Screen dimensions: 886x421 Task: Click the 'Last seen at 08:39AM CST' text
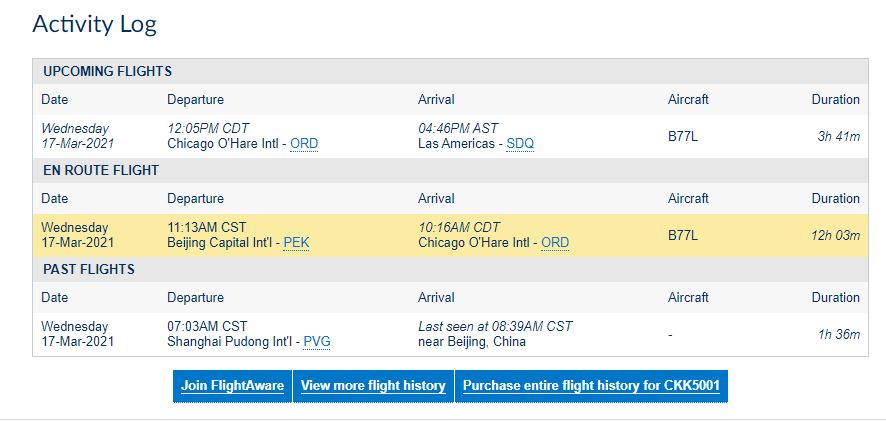tap(495, 327)
